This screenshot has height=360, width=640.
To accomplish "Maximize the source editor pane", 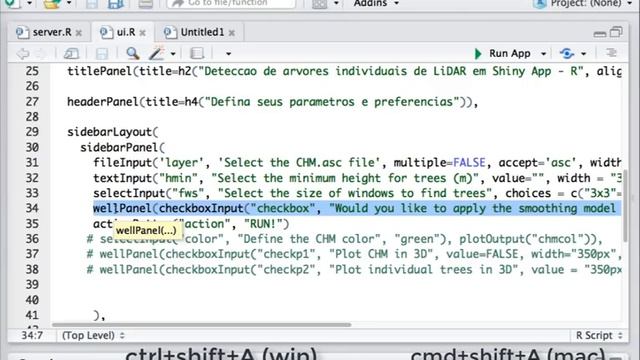I will 616,32.
